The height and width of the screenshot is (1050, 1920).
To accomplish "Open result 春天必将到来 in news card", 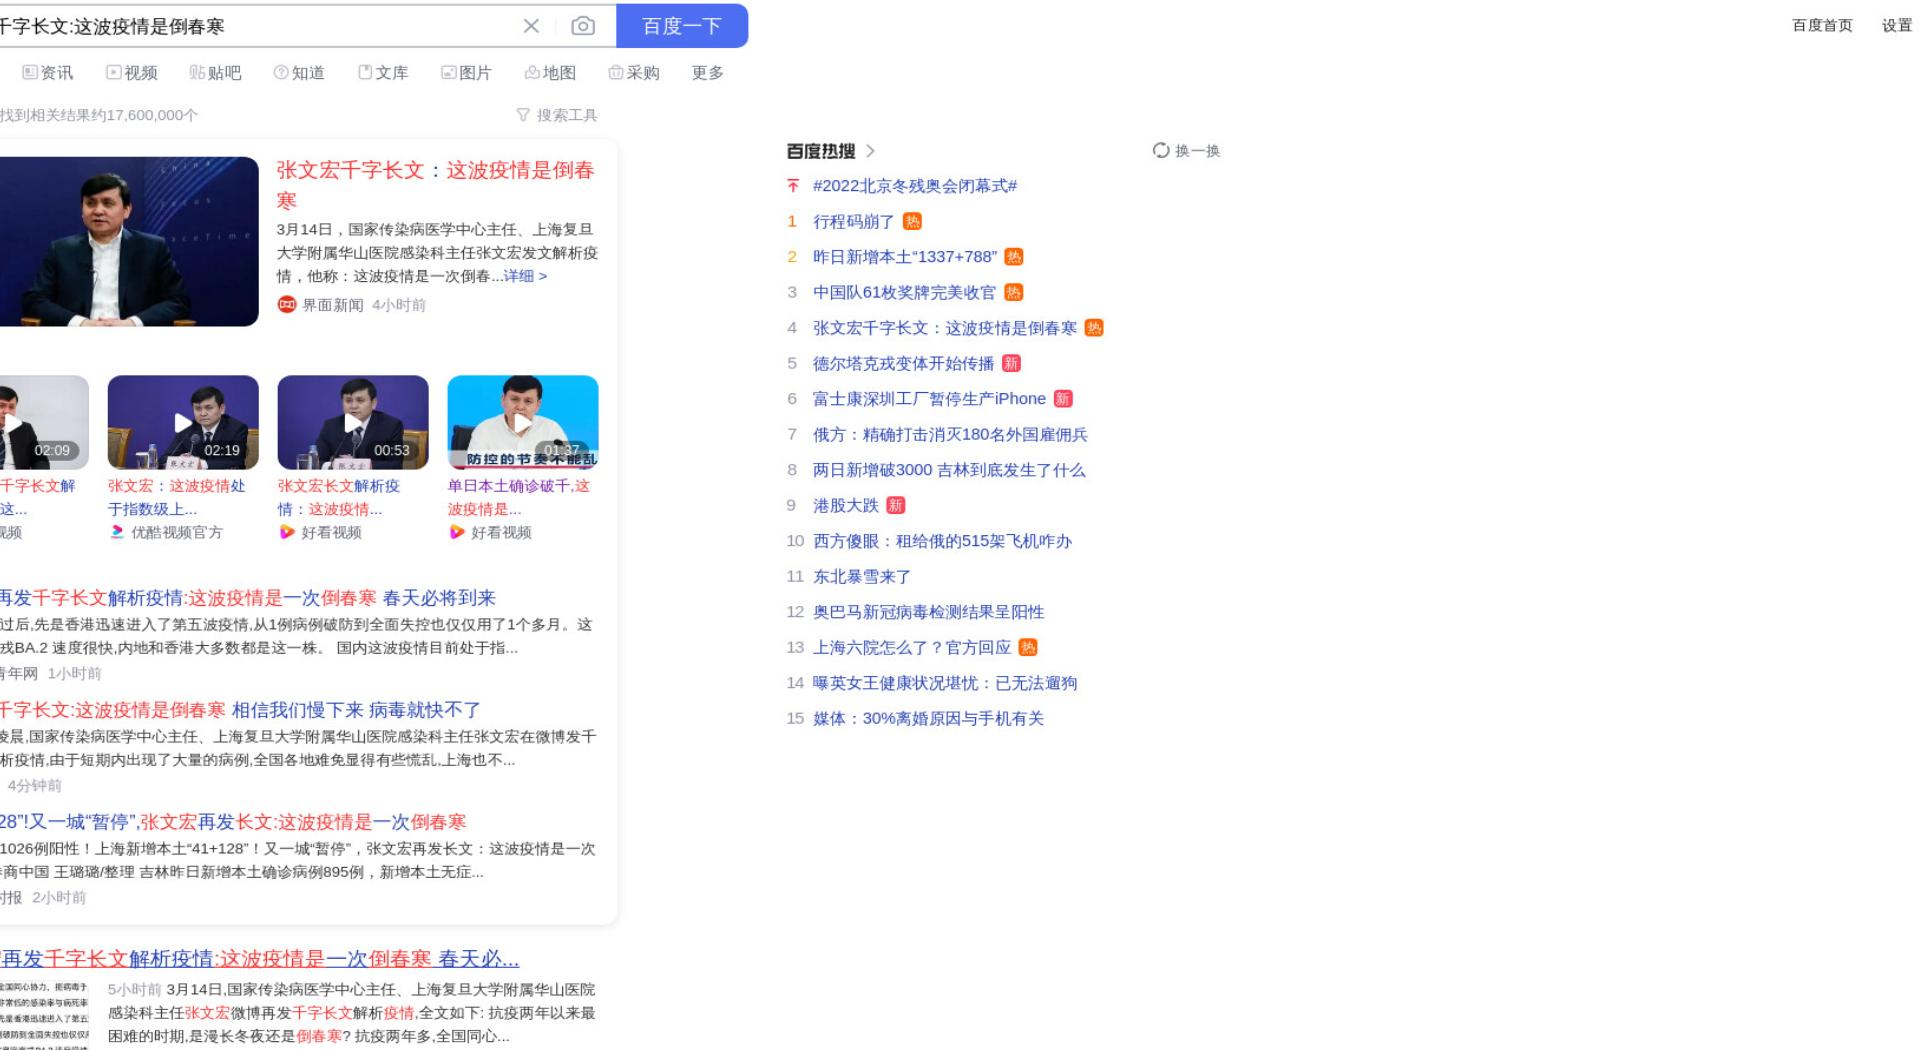I will (x=248, y=598).
